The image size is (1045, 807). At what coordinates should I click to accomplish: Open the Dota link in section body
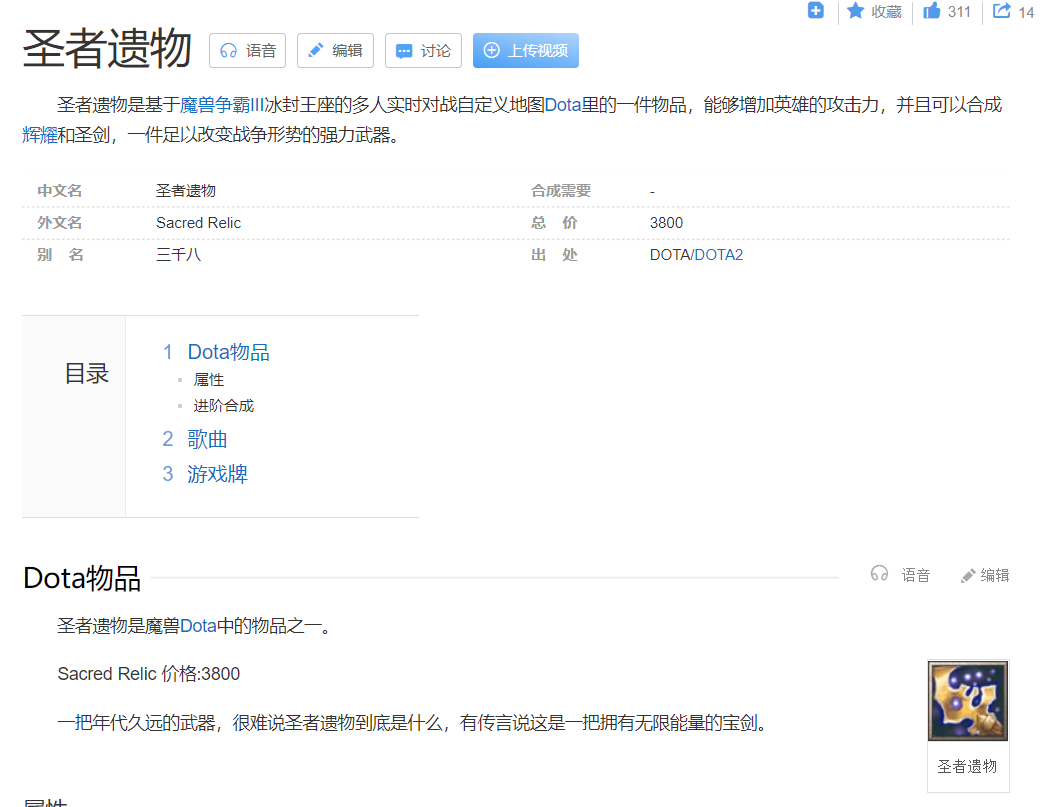[x=198, y=626]
